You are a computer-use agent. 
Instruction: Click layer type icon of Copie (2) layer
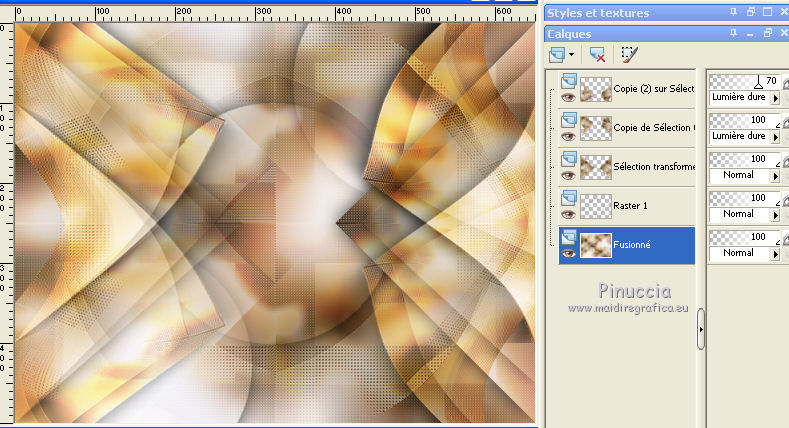point(569,80)
